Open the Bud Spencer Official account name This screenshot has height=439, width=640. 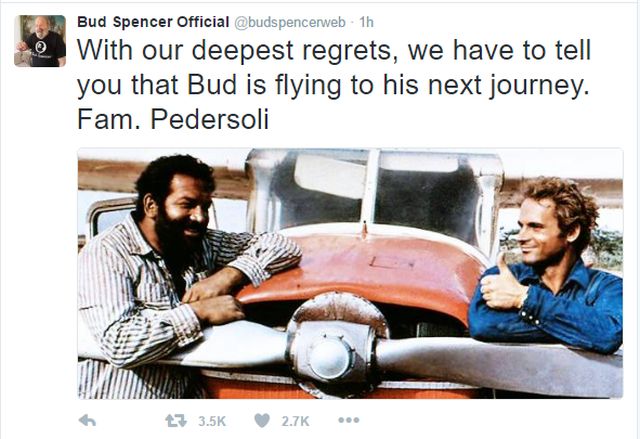(x=153, y=20)
